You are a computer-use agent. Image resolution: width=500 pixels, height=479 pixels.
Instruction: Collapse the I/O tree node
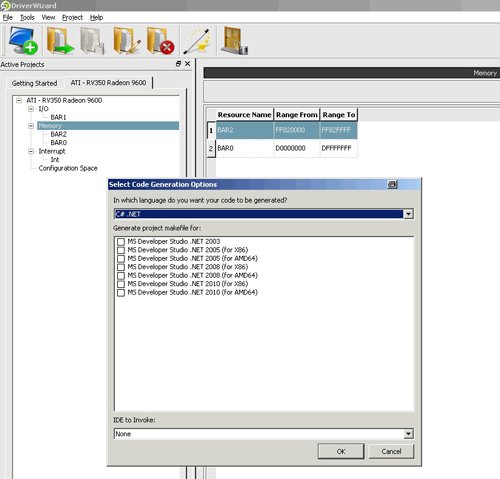pyautogui.click(x=31, y=109)
